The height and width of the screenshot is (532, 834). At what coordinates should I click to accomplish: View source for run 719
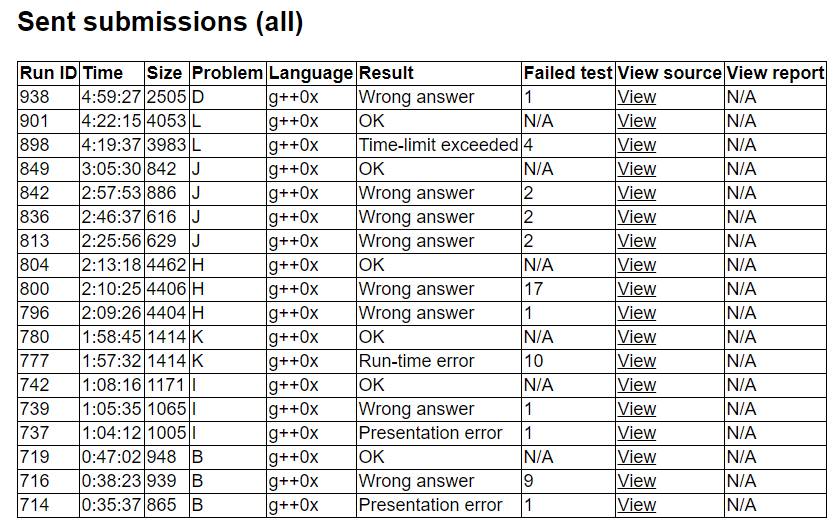tap(637, 457)
